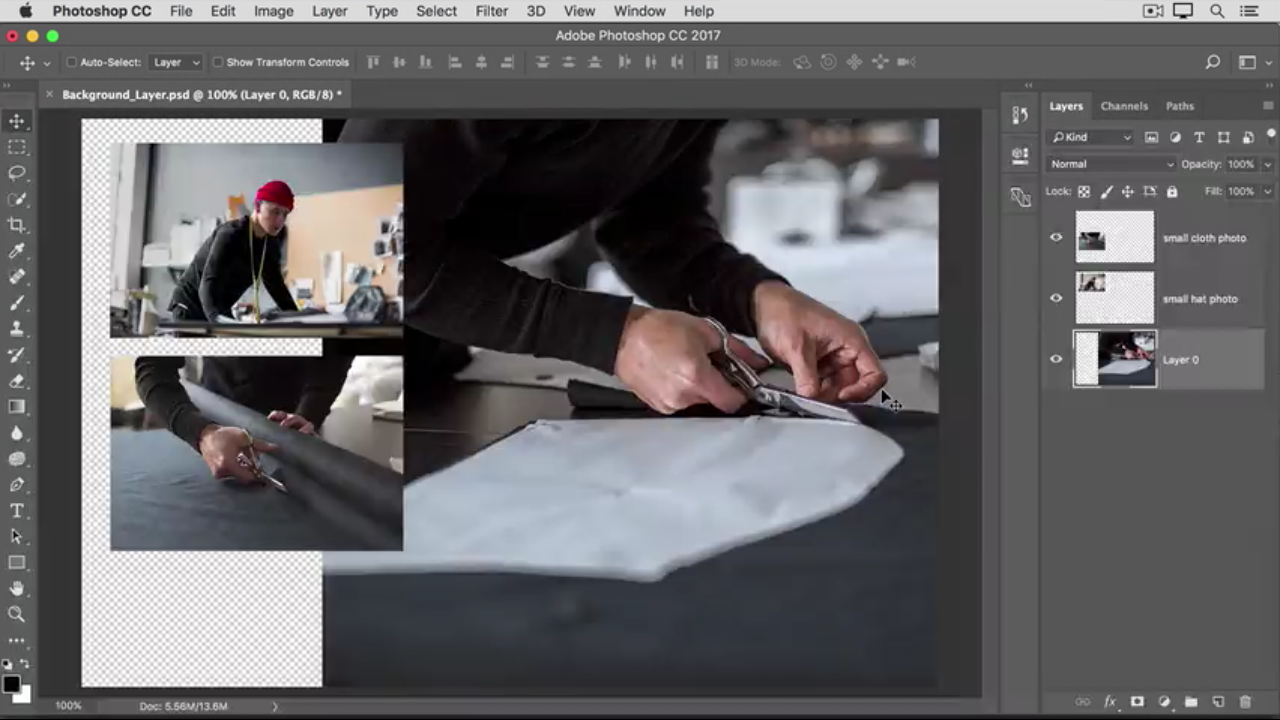Select the Hand tool

click(17, 589)
